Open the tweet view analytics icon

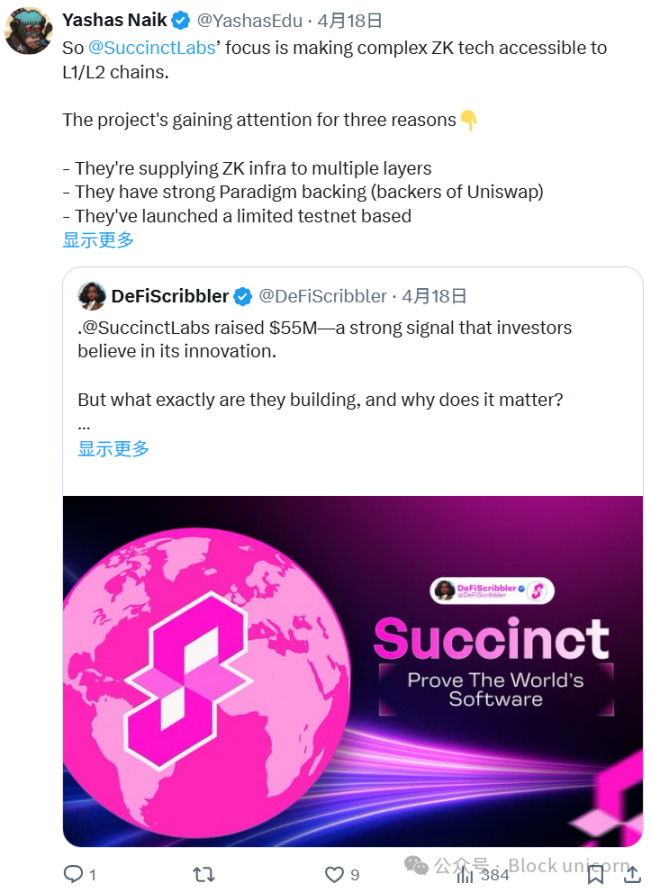[466, 874]
